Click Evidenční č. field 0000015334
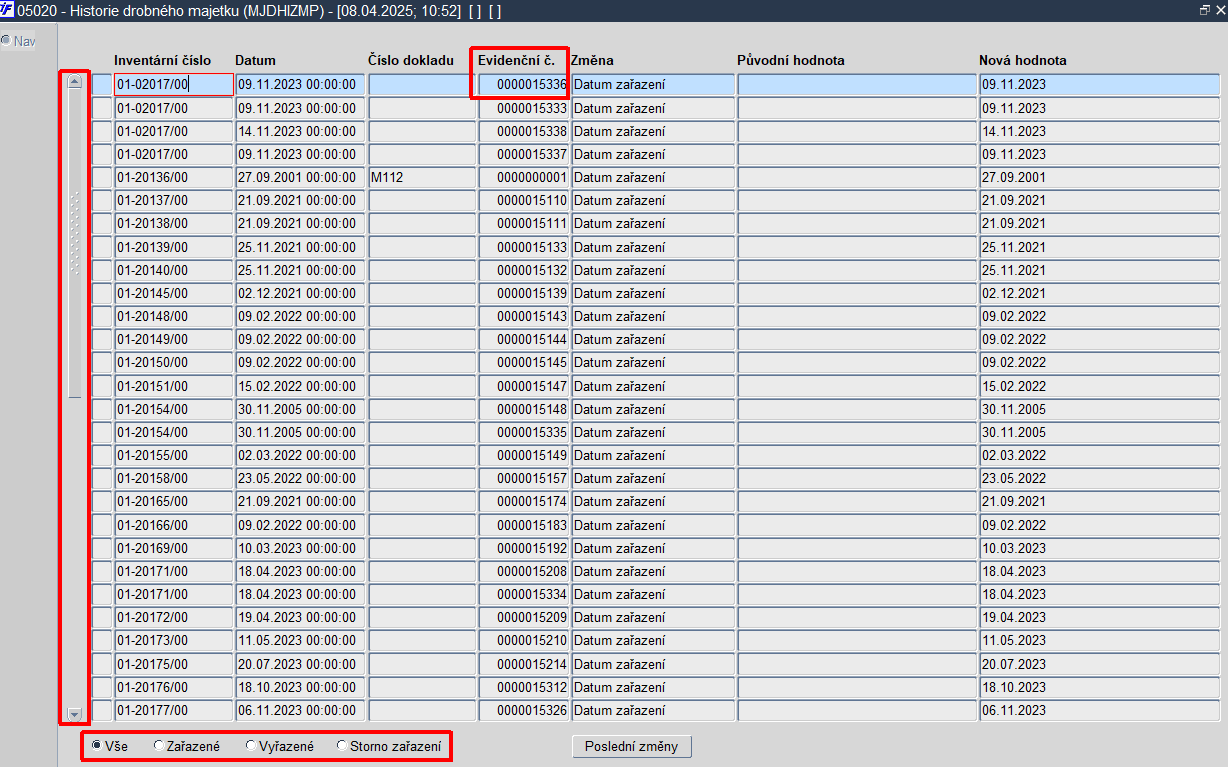This screenshot has width=1228, height=767. [x=523, y=594]
